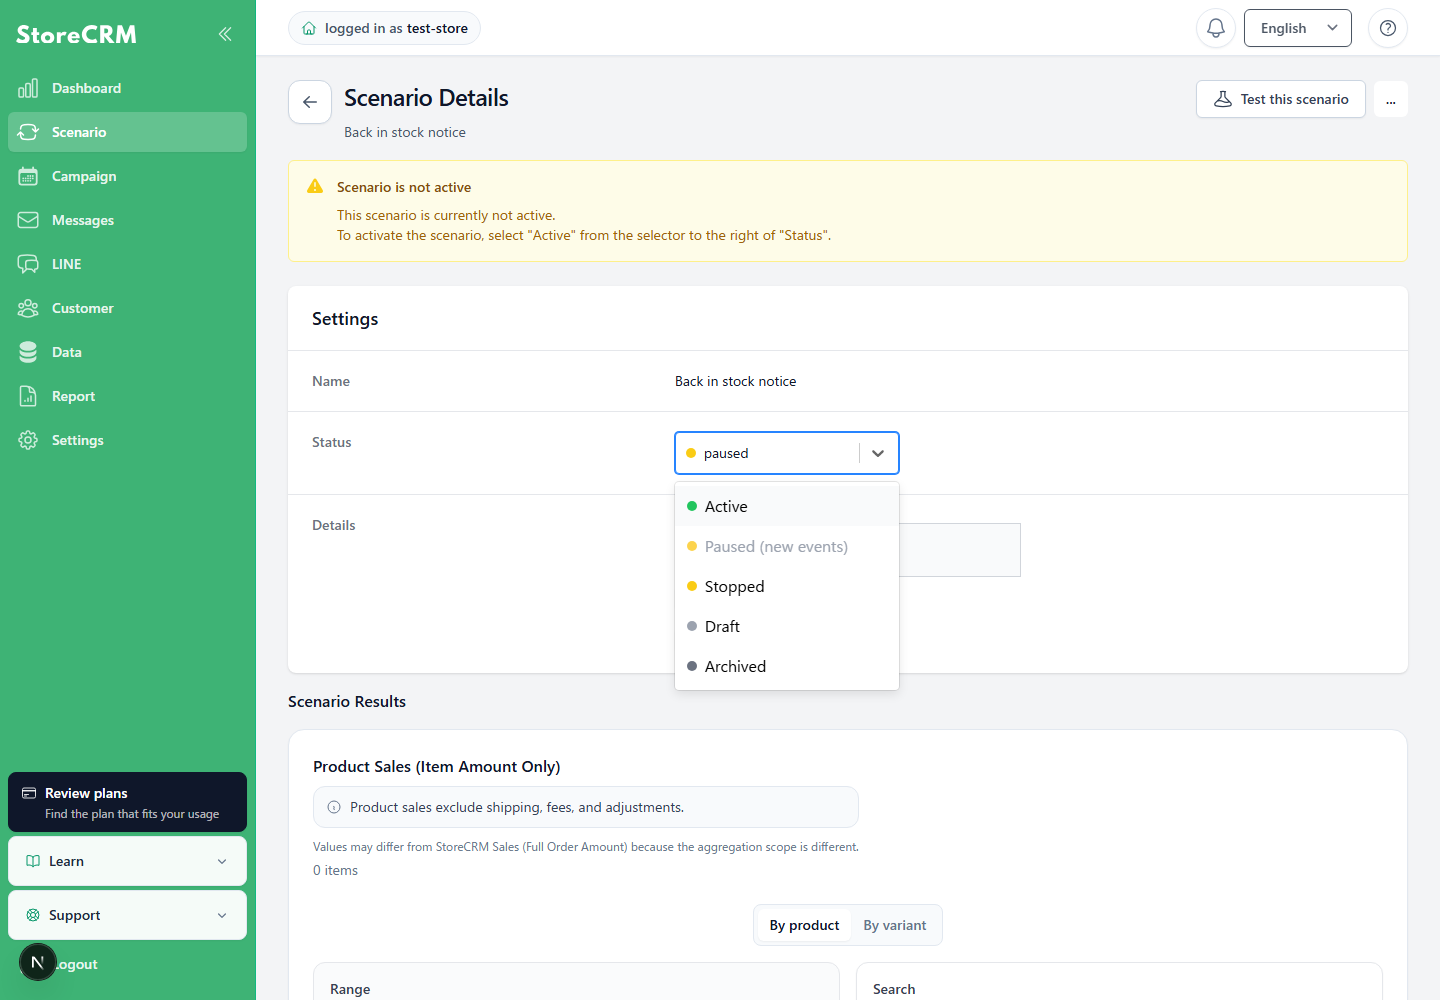Click the home icon beside logged in
This screenshot has width=1440, height=1000.
pyautogui.click(x=309, y=28)
